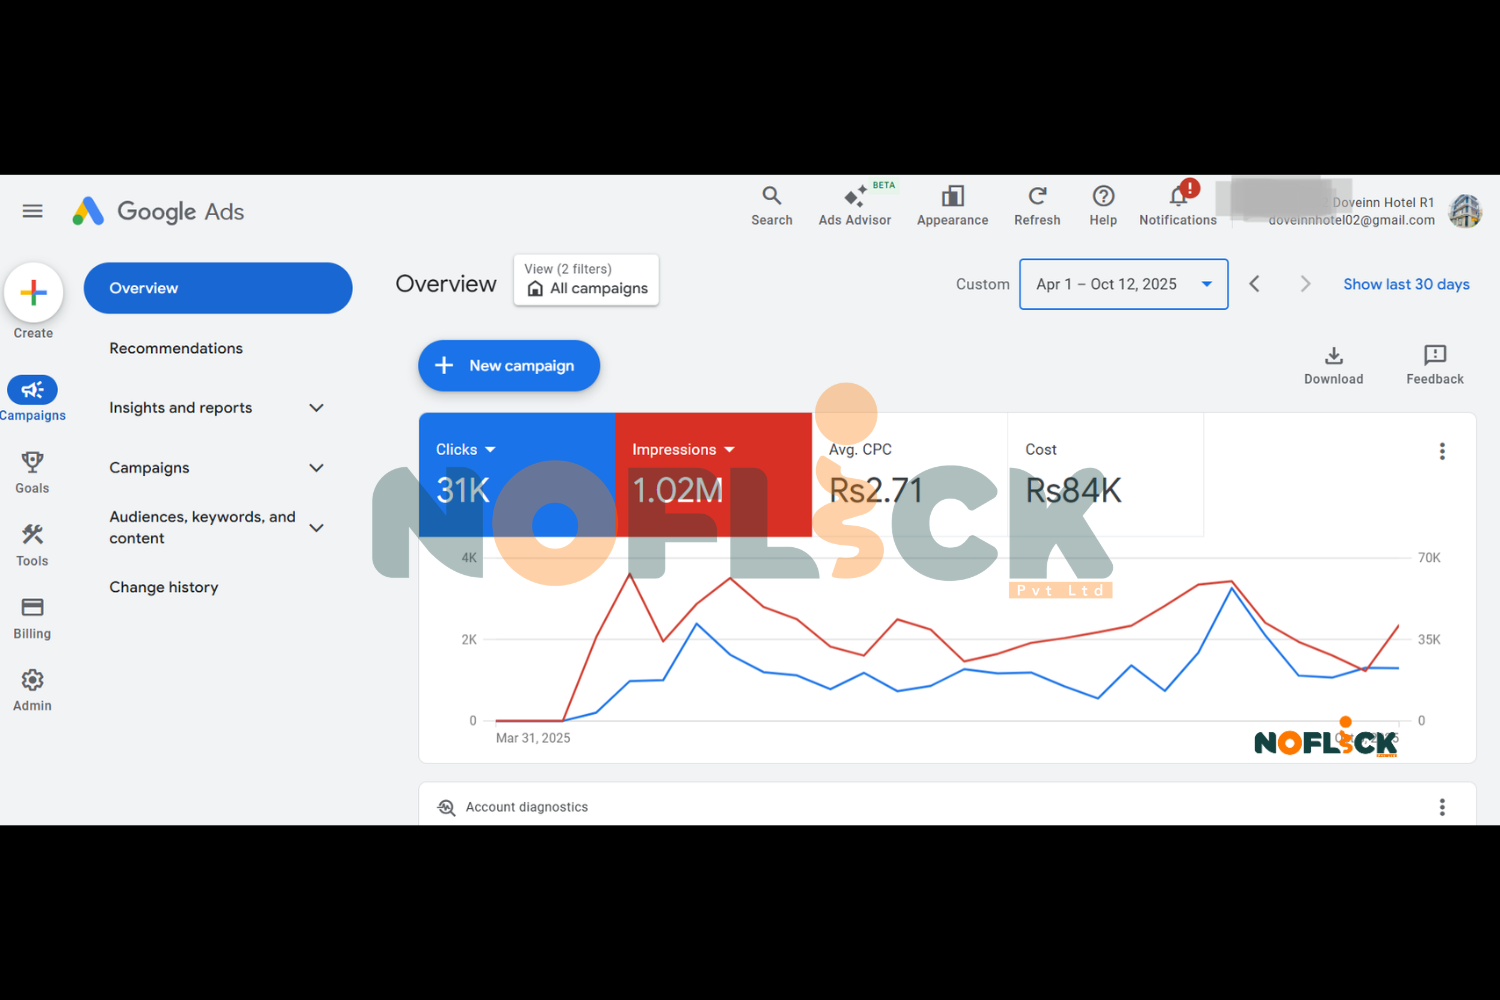Go to next date range
Screen dimensions: 1500x1000
click(1305, 284)
